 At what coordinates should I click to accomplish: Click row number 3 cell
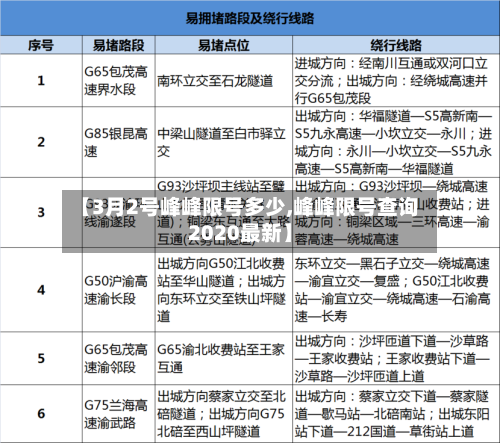[41, 212]
